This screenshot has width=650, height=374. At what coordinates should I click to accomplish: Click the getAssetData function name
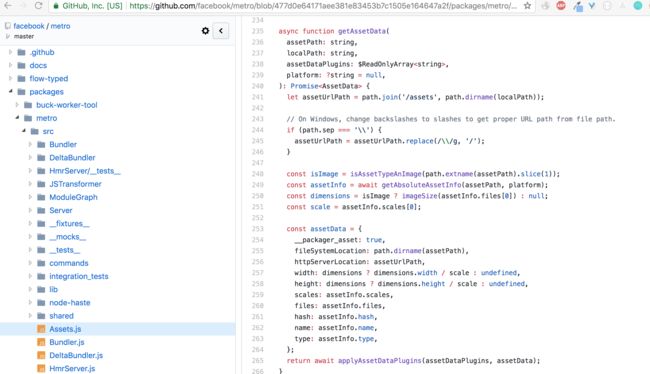[361, 31]
